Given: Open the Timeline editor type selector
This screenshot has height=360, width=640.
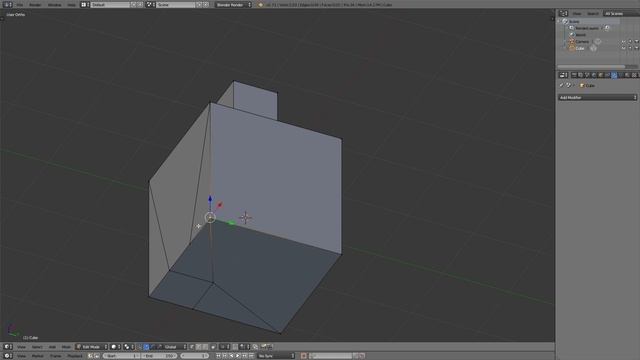Looking at the screenshot, I should tap(8, 356).
